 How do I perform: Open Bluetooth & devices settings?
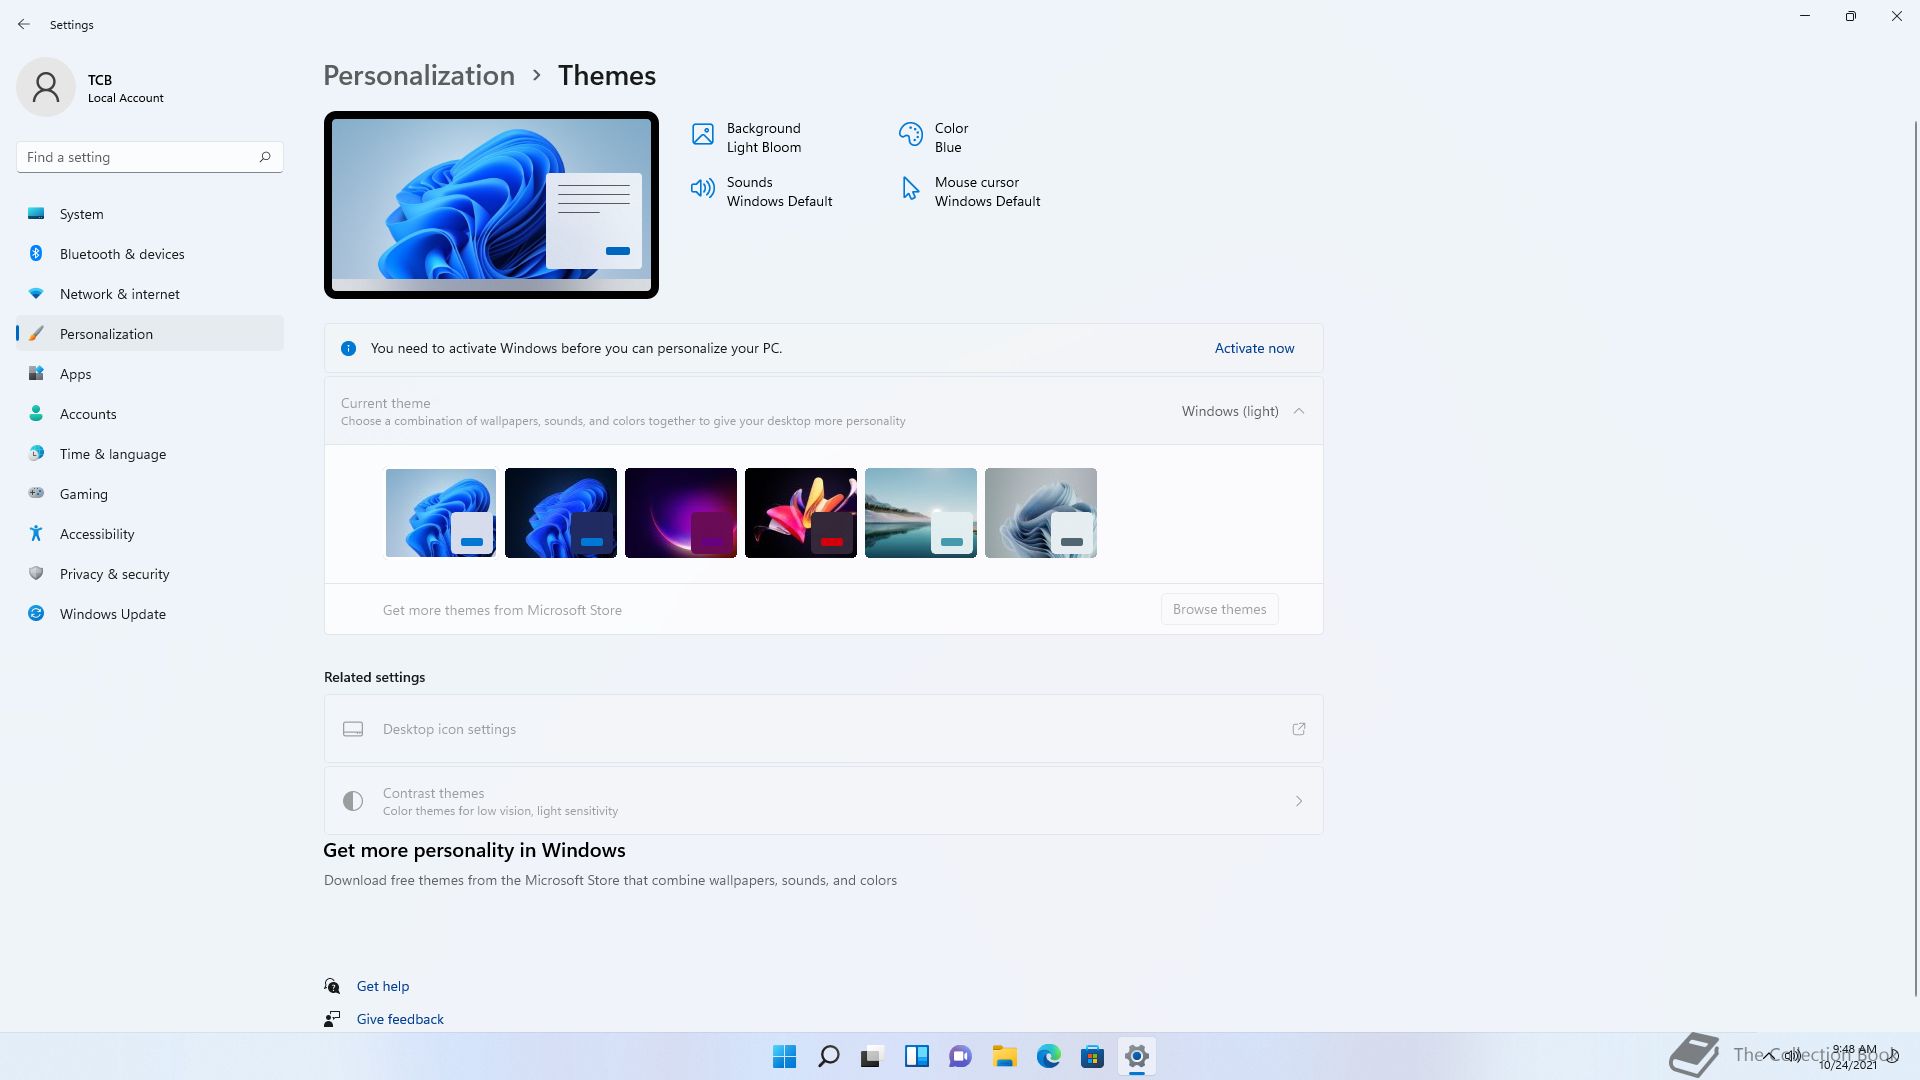coord(150,254)
